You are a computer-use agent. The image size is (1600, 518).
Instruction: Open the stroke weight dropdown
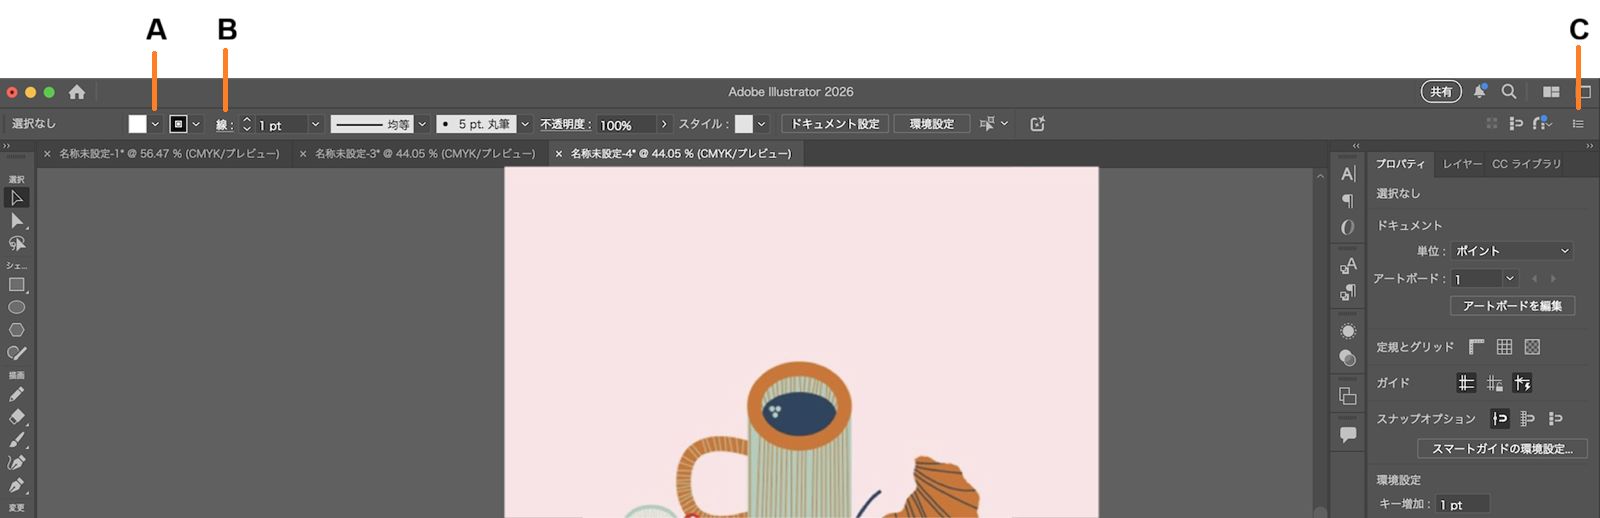click(315, 125)
